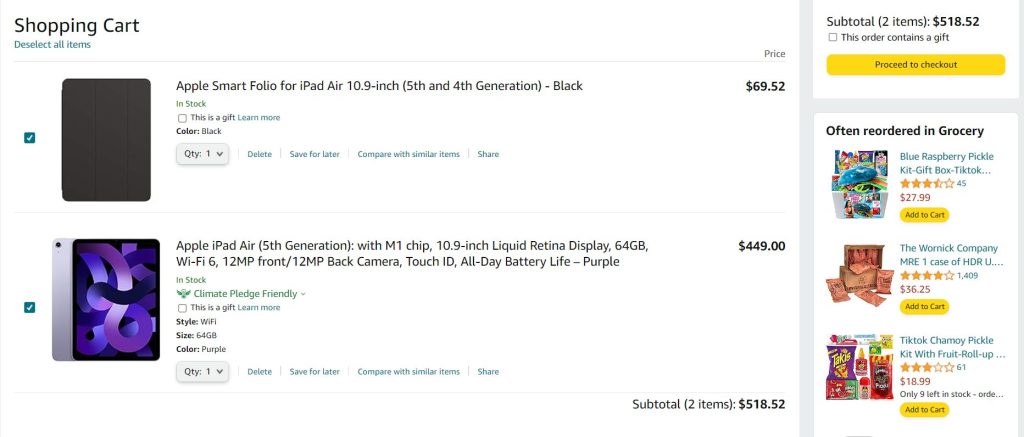View star ratings for Blue Raspberry Pickle Kit

pyautogui.click(x=926, y=184)
